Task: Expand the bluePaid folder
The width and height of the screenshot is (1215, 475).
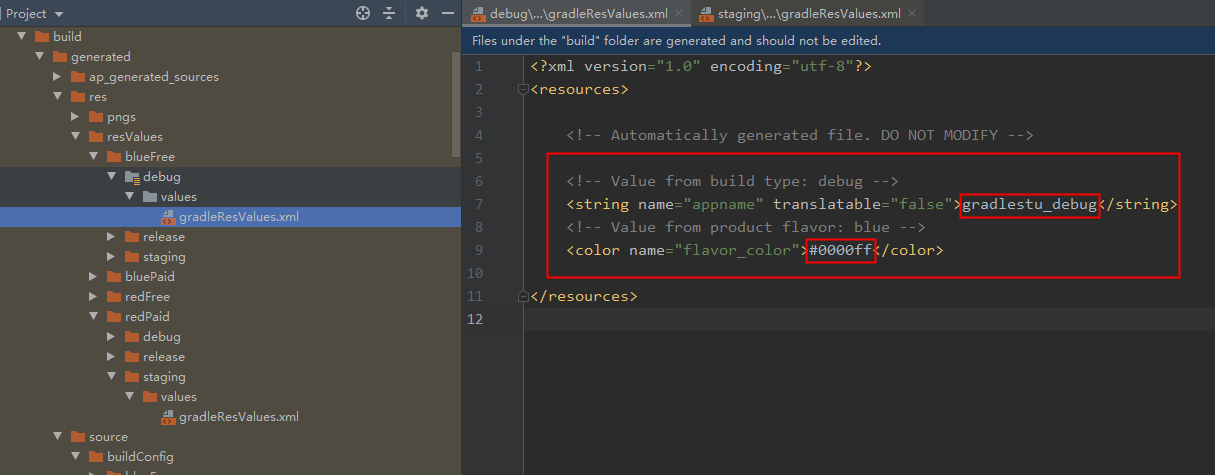Action: [95, 277]
